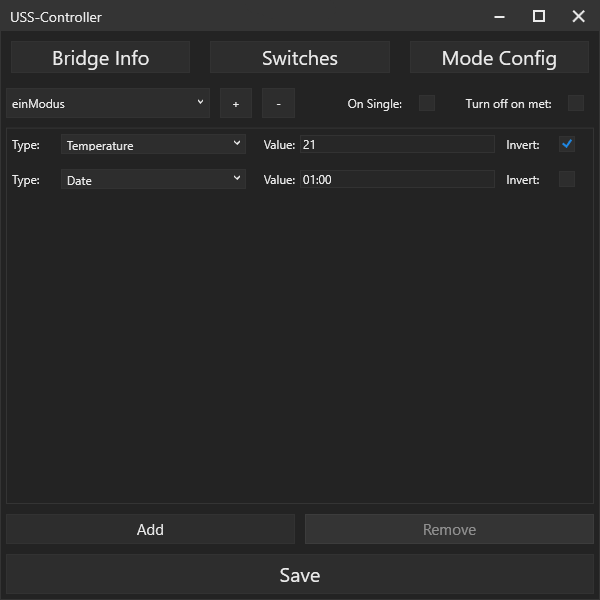This screenshot has width=600, height=600.
Task: Click the Remove button
Action: [449, 529]
